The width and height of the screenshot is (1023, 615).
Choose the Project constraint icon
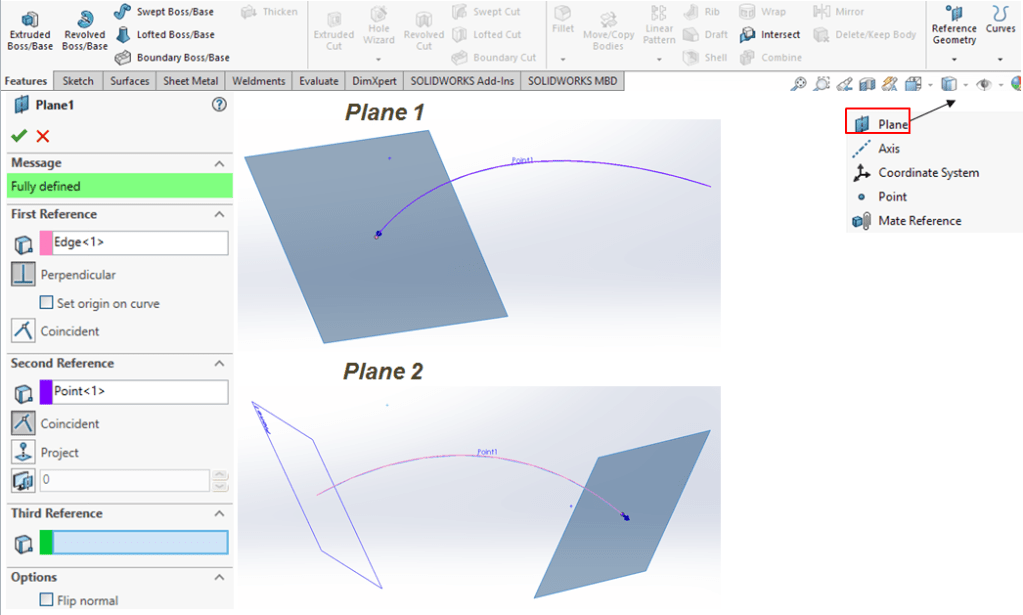point(22,452)
